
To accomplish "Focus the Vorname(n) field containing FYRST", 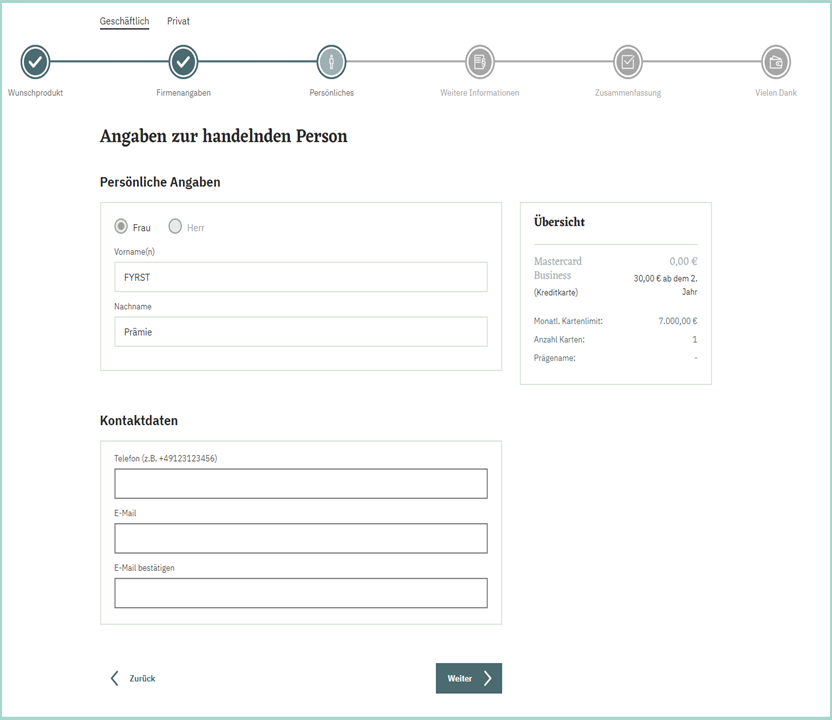I will (x=300, y=277).
